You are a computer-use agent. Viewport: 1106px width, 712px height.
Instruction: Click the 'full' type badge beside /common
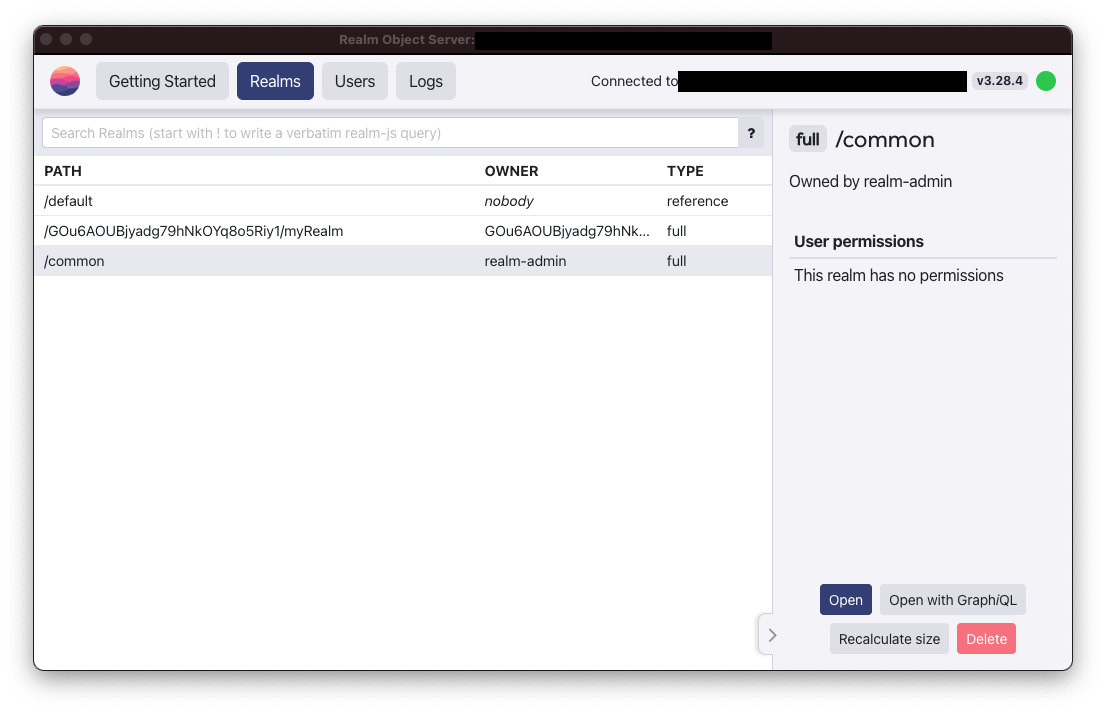[x=807, y=140]
